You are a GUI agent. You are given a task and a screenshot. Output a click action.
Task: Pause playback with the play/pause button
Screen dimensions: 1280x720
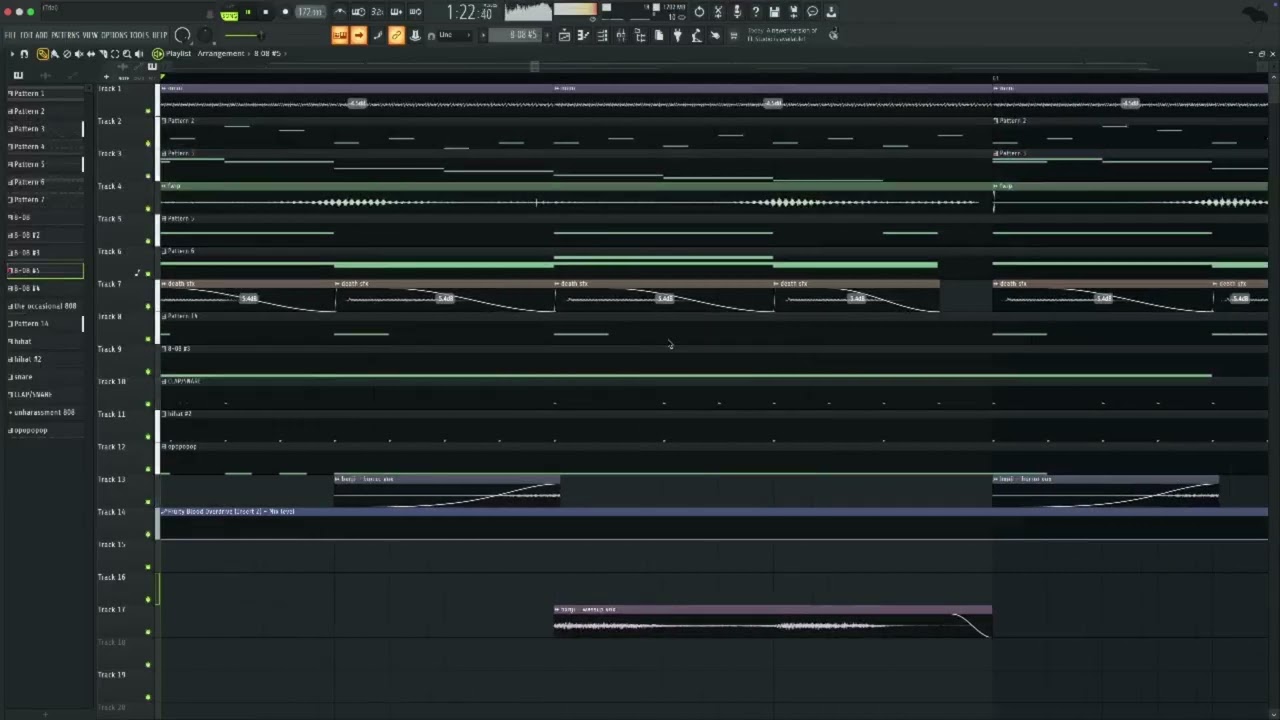click(x=248, y=12)
